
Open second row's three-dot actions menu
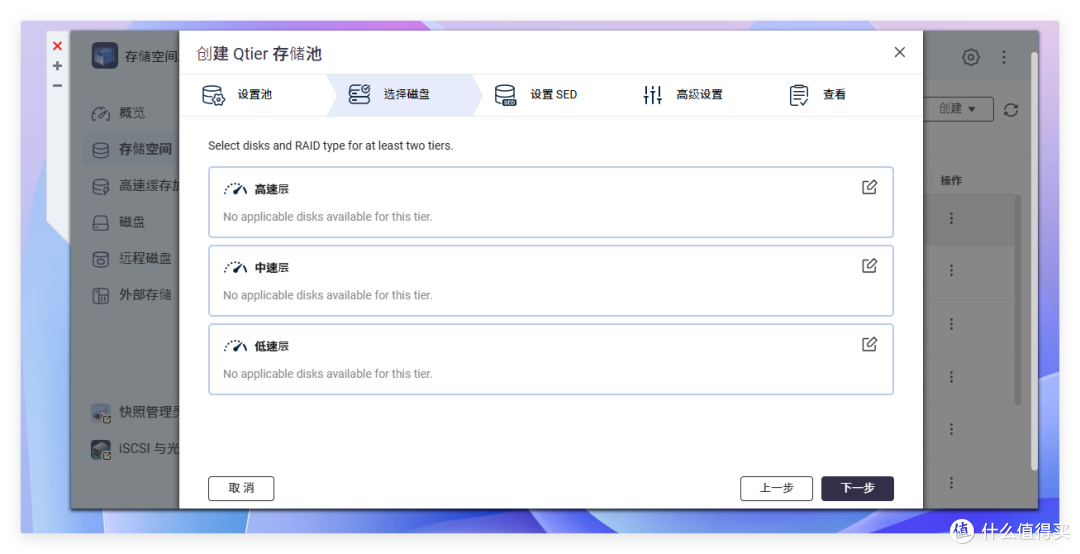pyautogui.click(x=951, y=271)
